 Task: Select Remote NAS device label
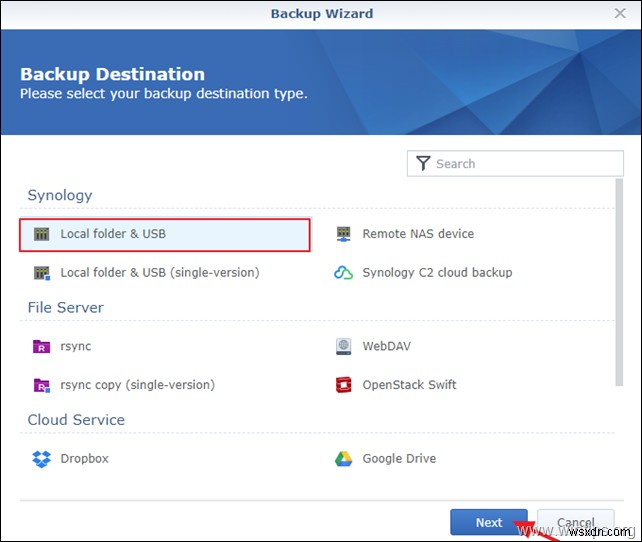click(418, 234)
